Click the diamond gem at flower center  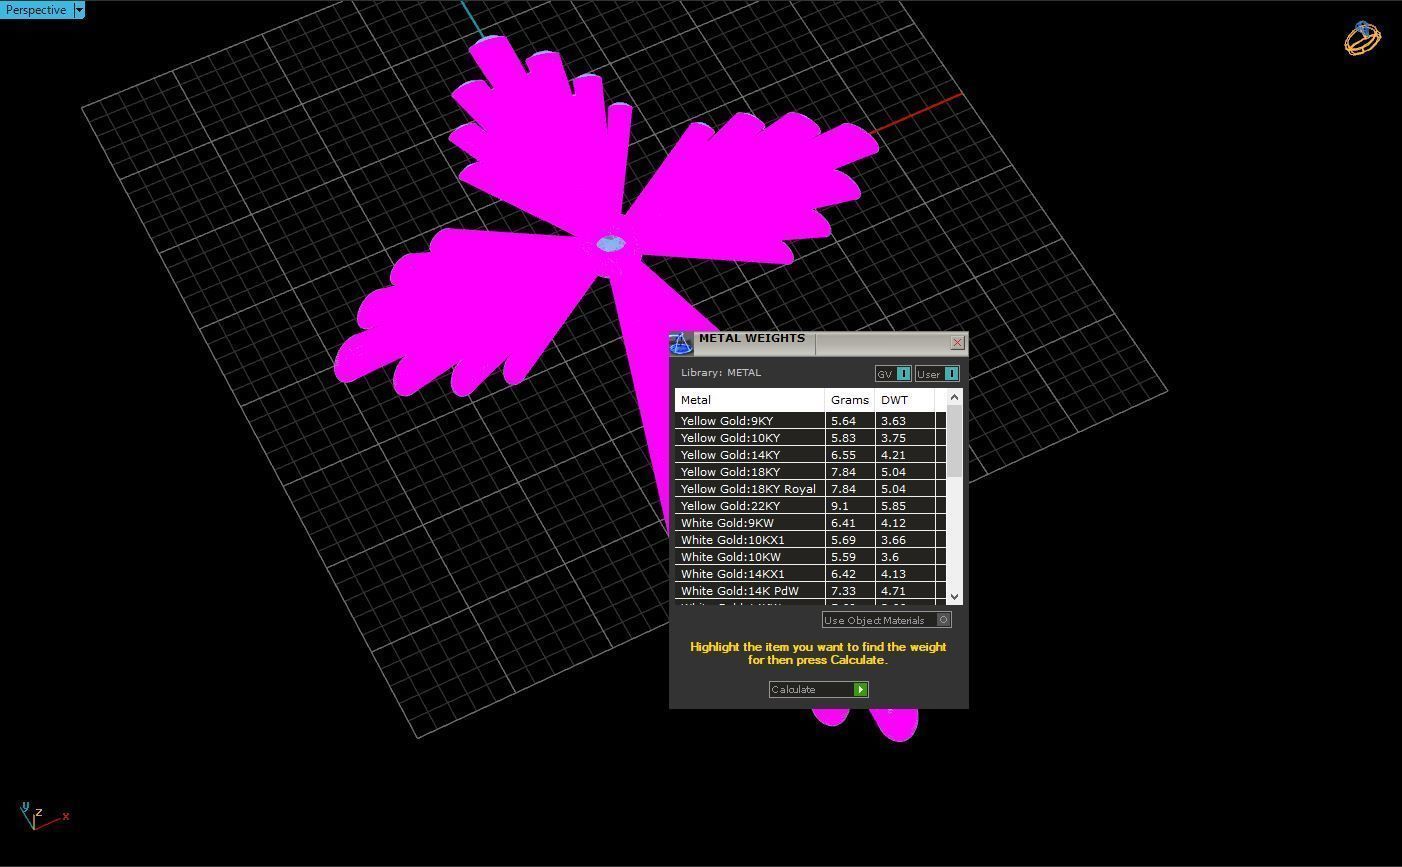(610, 244)
